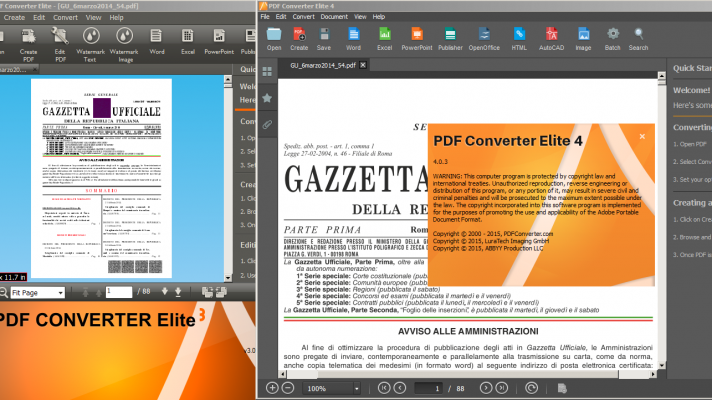Open Convert menu in Elite 3 window
This screenshot has width=712, height=400.
(x=65, y=18)
